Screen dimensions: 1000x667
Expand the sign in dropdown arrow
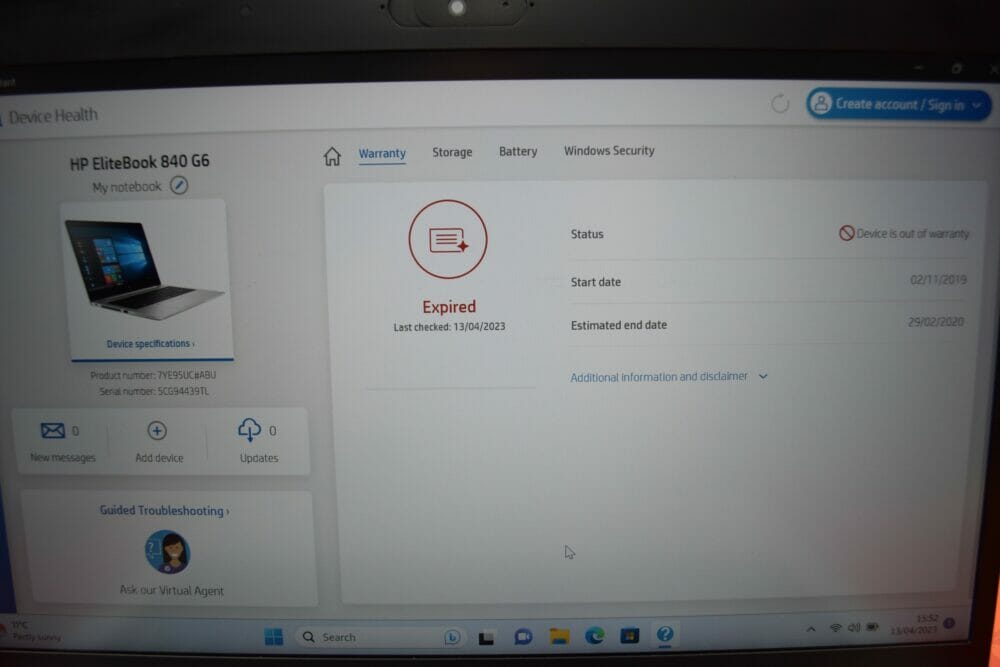pyautogui.click(x=976, y=106)
